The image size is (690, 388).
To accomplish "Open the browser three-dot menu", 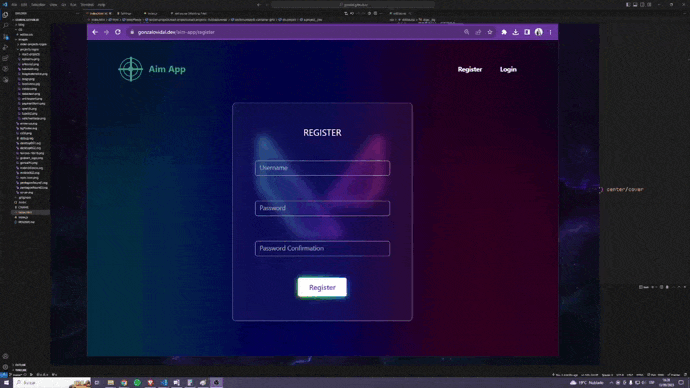I will (550, 32).
